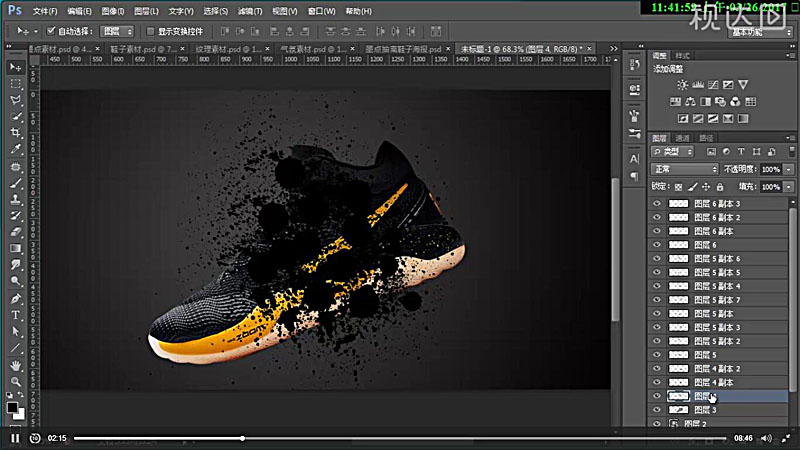
Task: Mute the video volume
Action: tap(766, 438)
